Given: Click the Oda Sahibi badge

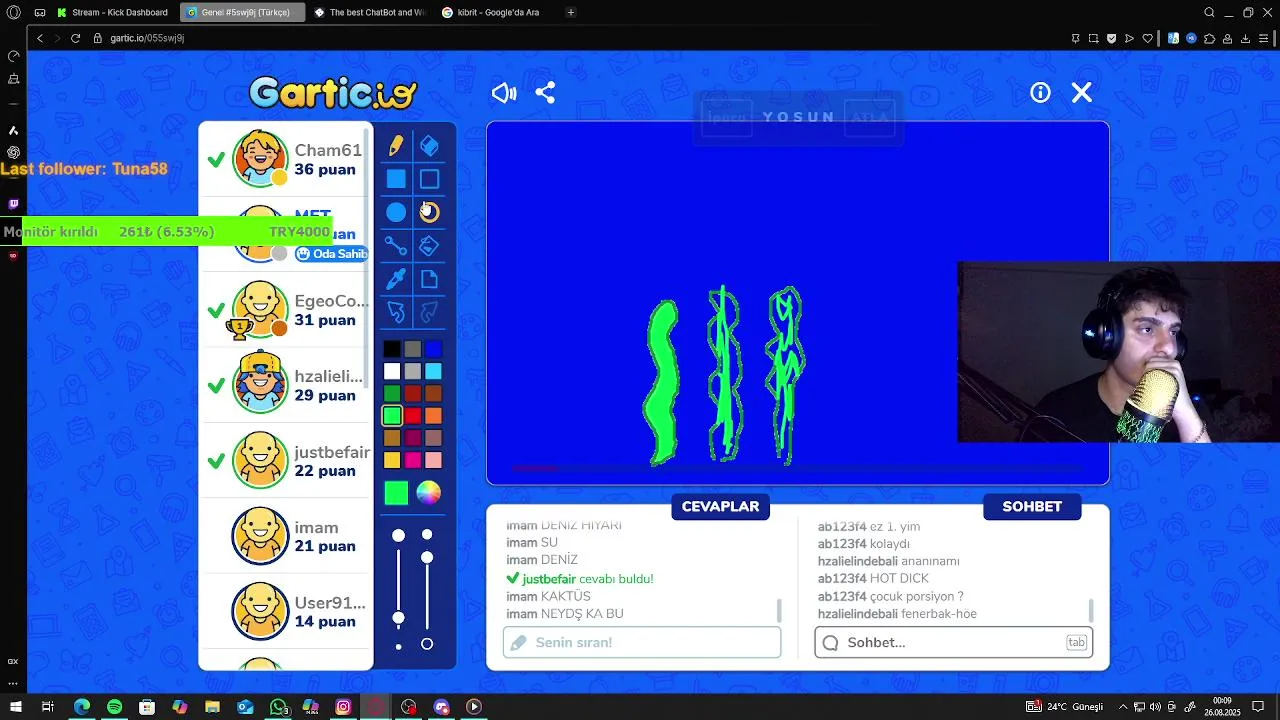Looking at the screenshot, I should 332,254.
